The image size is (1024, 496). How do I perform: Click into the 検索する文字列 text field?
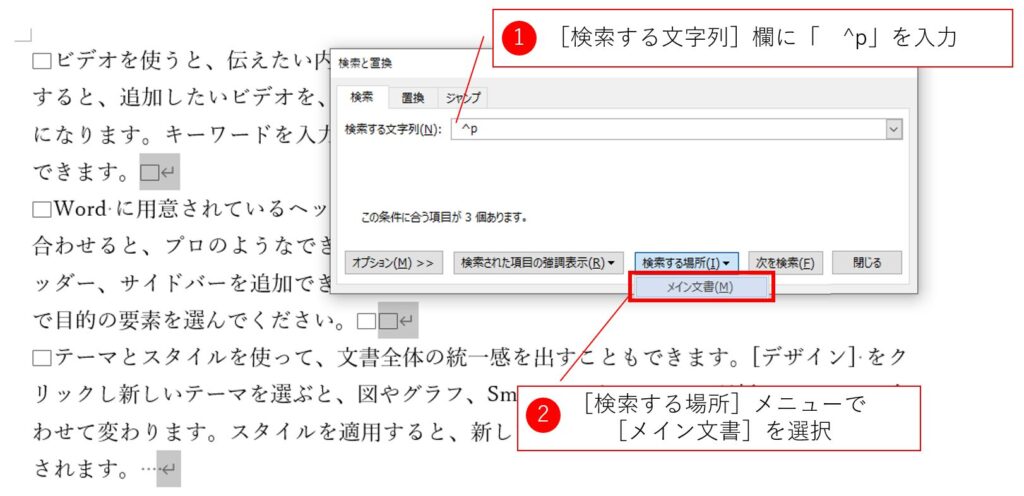point(667,130)
